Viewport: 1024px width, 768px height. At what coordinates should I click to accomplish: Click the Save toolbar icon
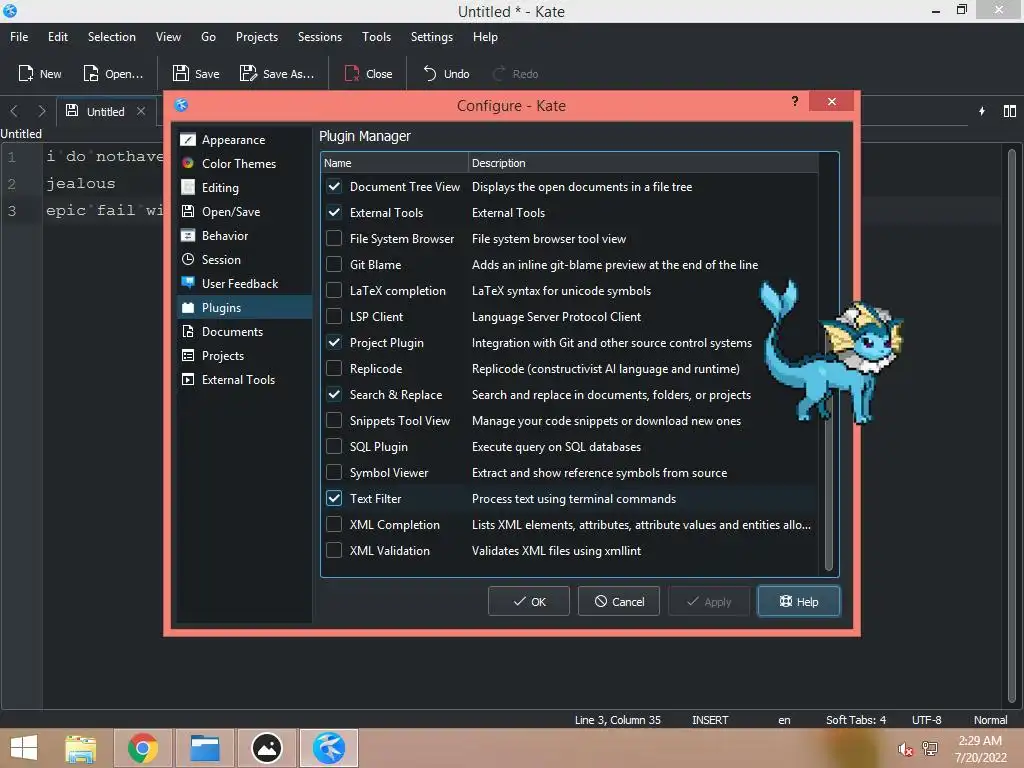pos(181,73)
